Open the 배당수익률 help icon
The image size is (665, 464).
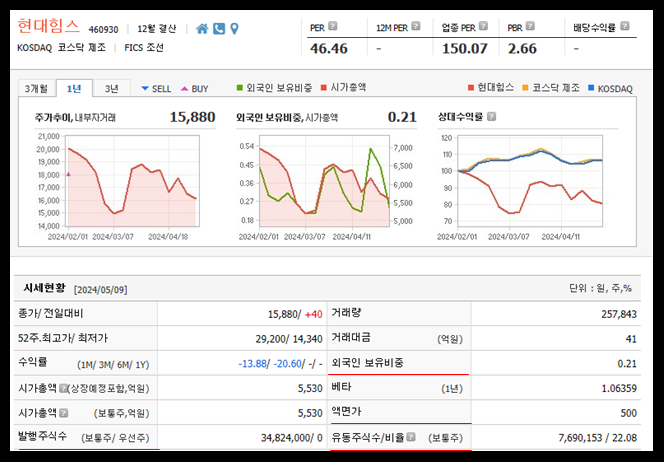(x=625, y=26)
